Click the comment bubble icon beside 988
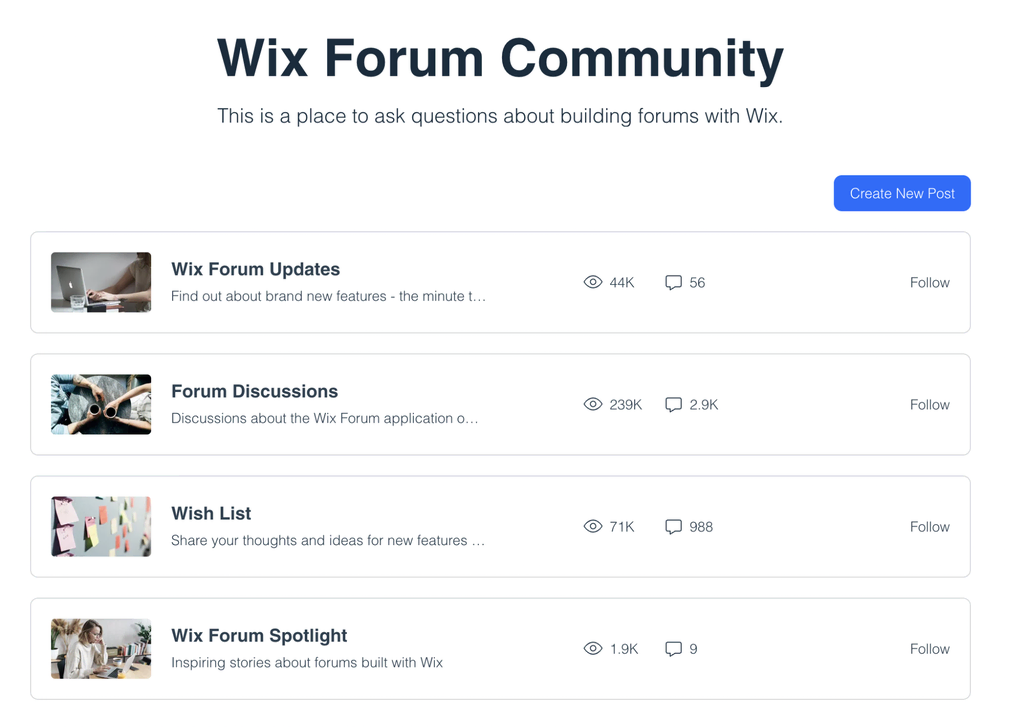 point(673,527)
